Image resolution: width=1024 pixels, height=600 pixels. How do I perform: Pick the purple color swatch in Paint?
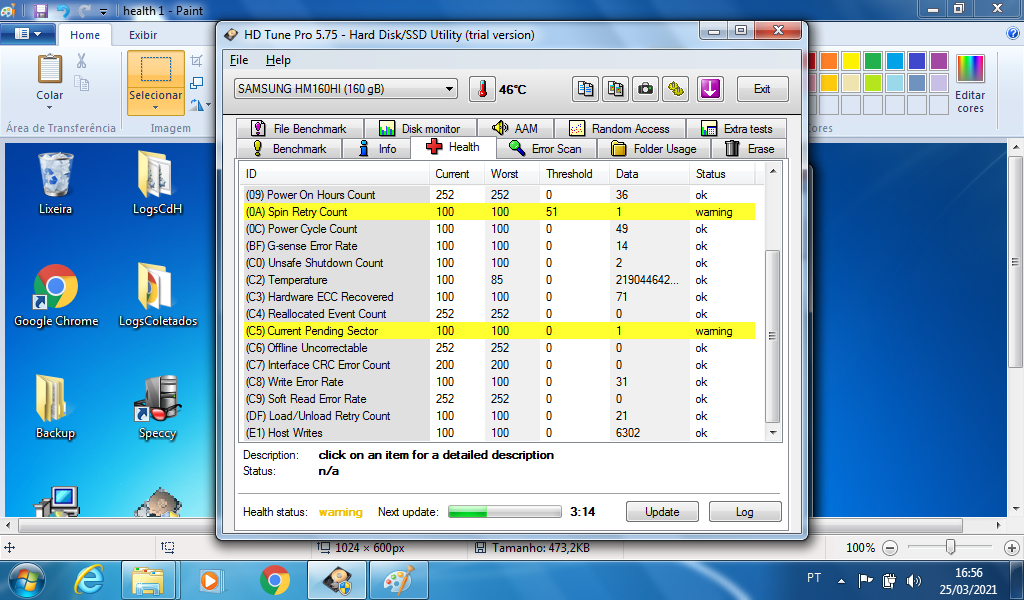click(938, 61)
